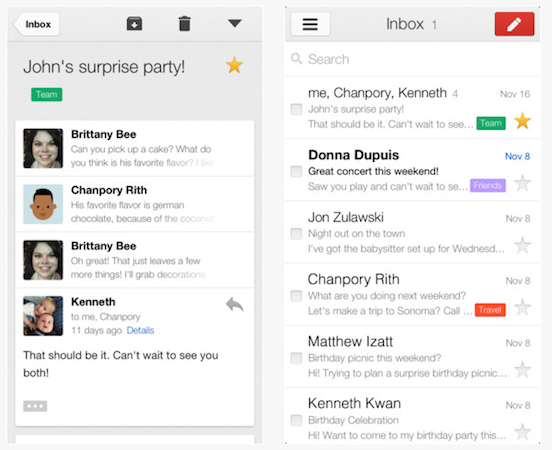552x450 pixels.
Task: Open the hamburger navigation menu
Action: pyautogui.click(x=310, y=24)
